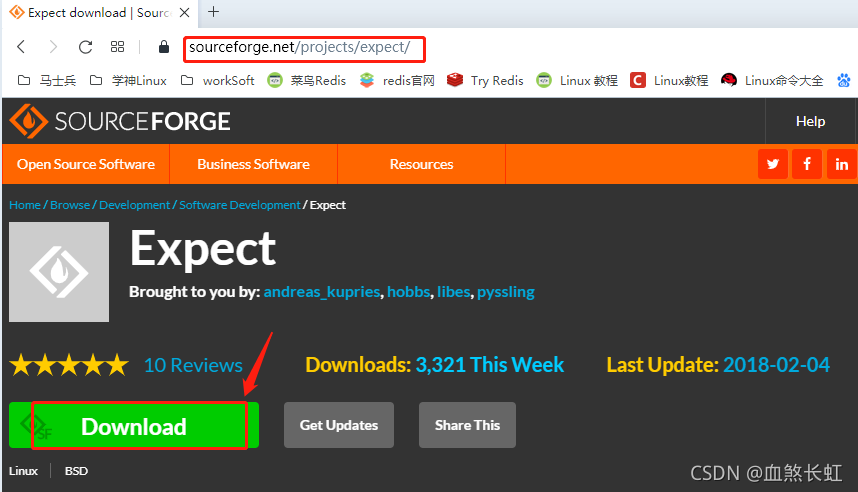Open the Linux命令大全 bookmark
This screenshot has height=492, width=858.
[x=772, y=81]
